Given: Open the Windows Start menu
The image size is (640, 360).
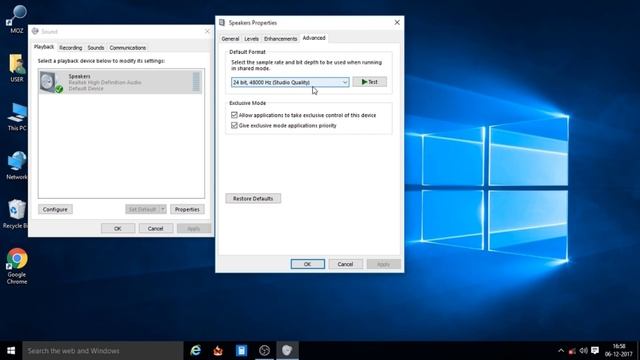Looking at the screenshot, I should pyautogui.click(x=11, y=351).
